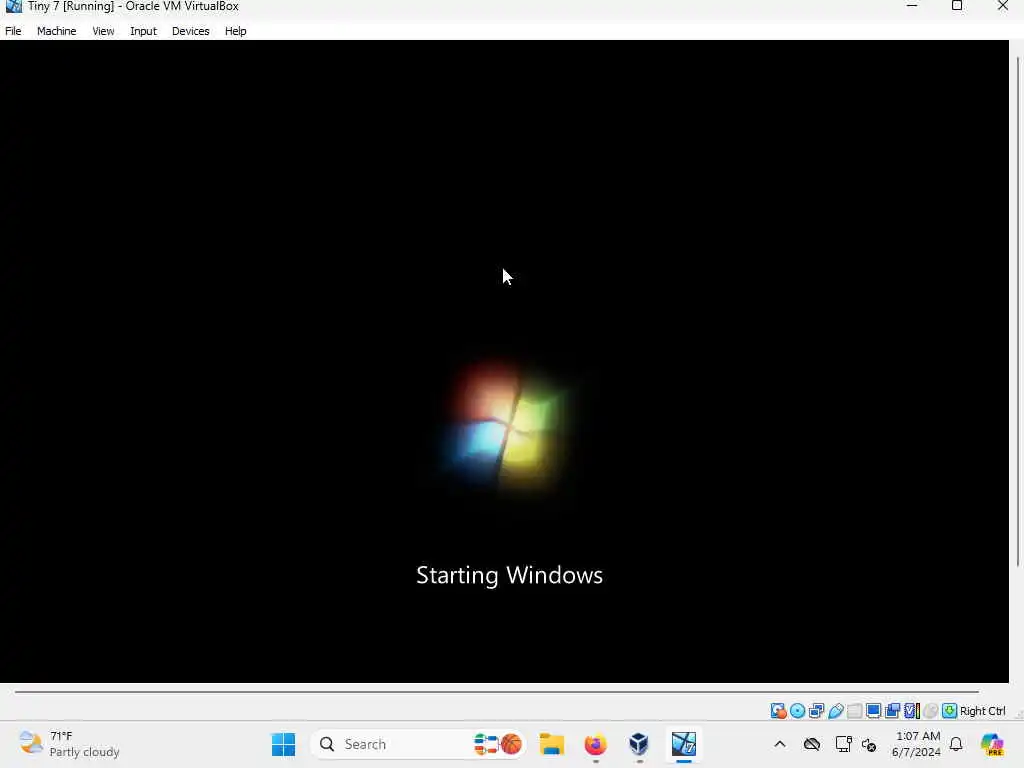1024x768 pixels.
Task: Open the clock showing 1:07 AM
Action: click(x=916, y=744)
